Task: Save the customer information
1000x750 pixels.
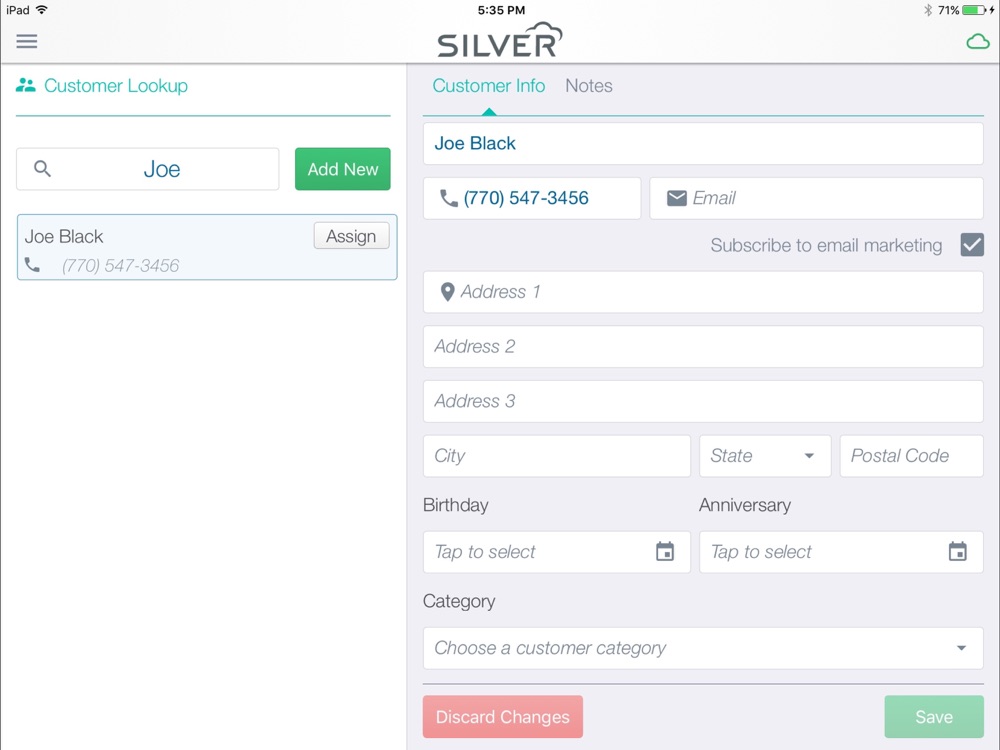Action: pyautogui.click(x=934, y=717)
